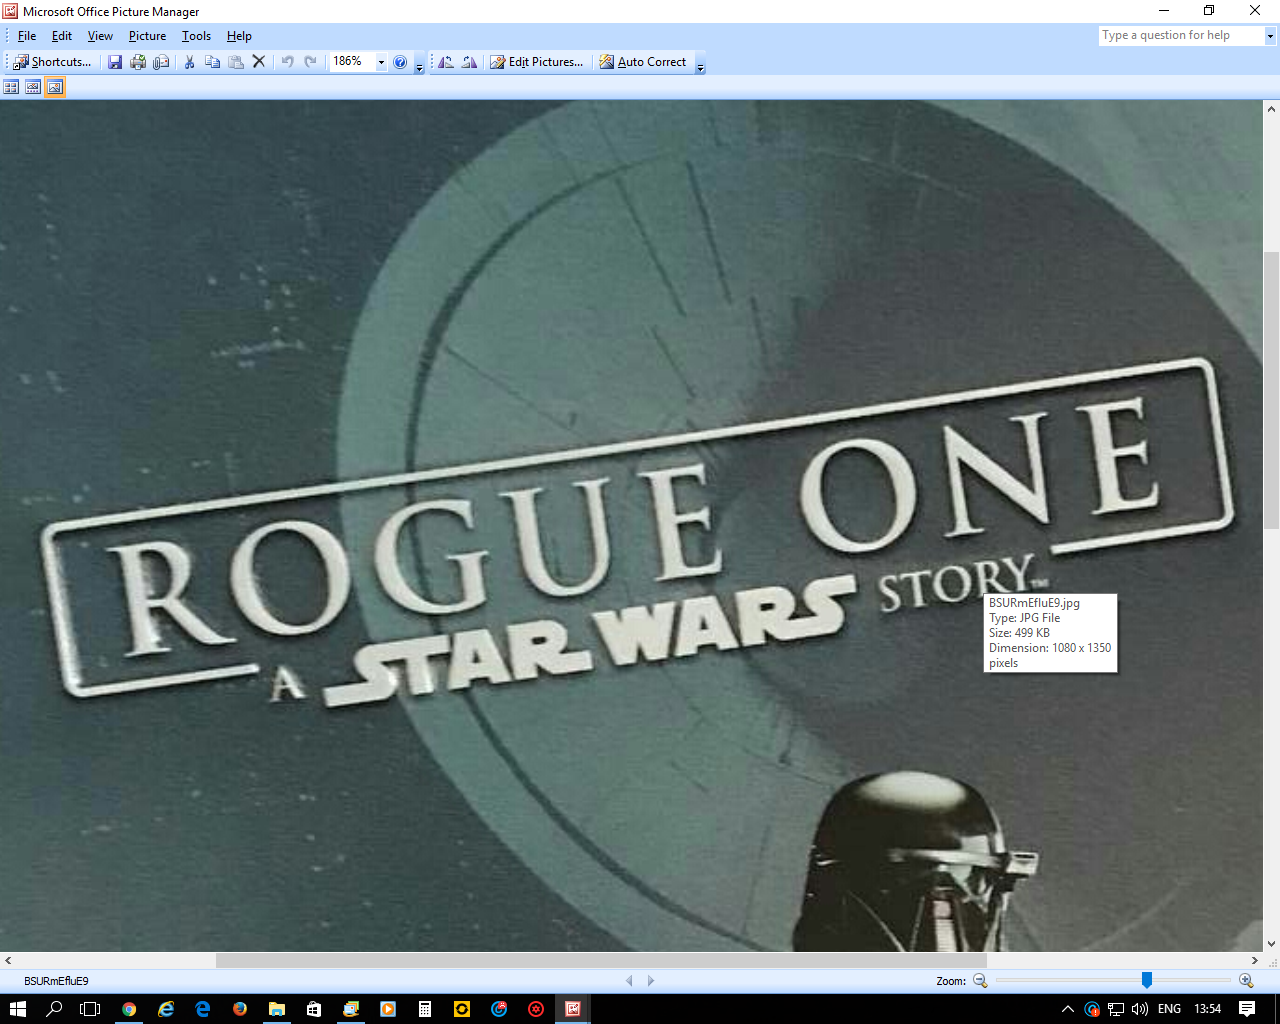
Task: Open the Edit menu
Action: pos(62,36)
